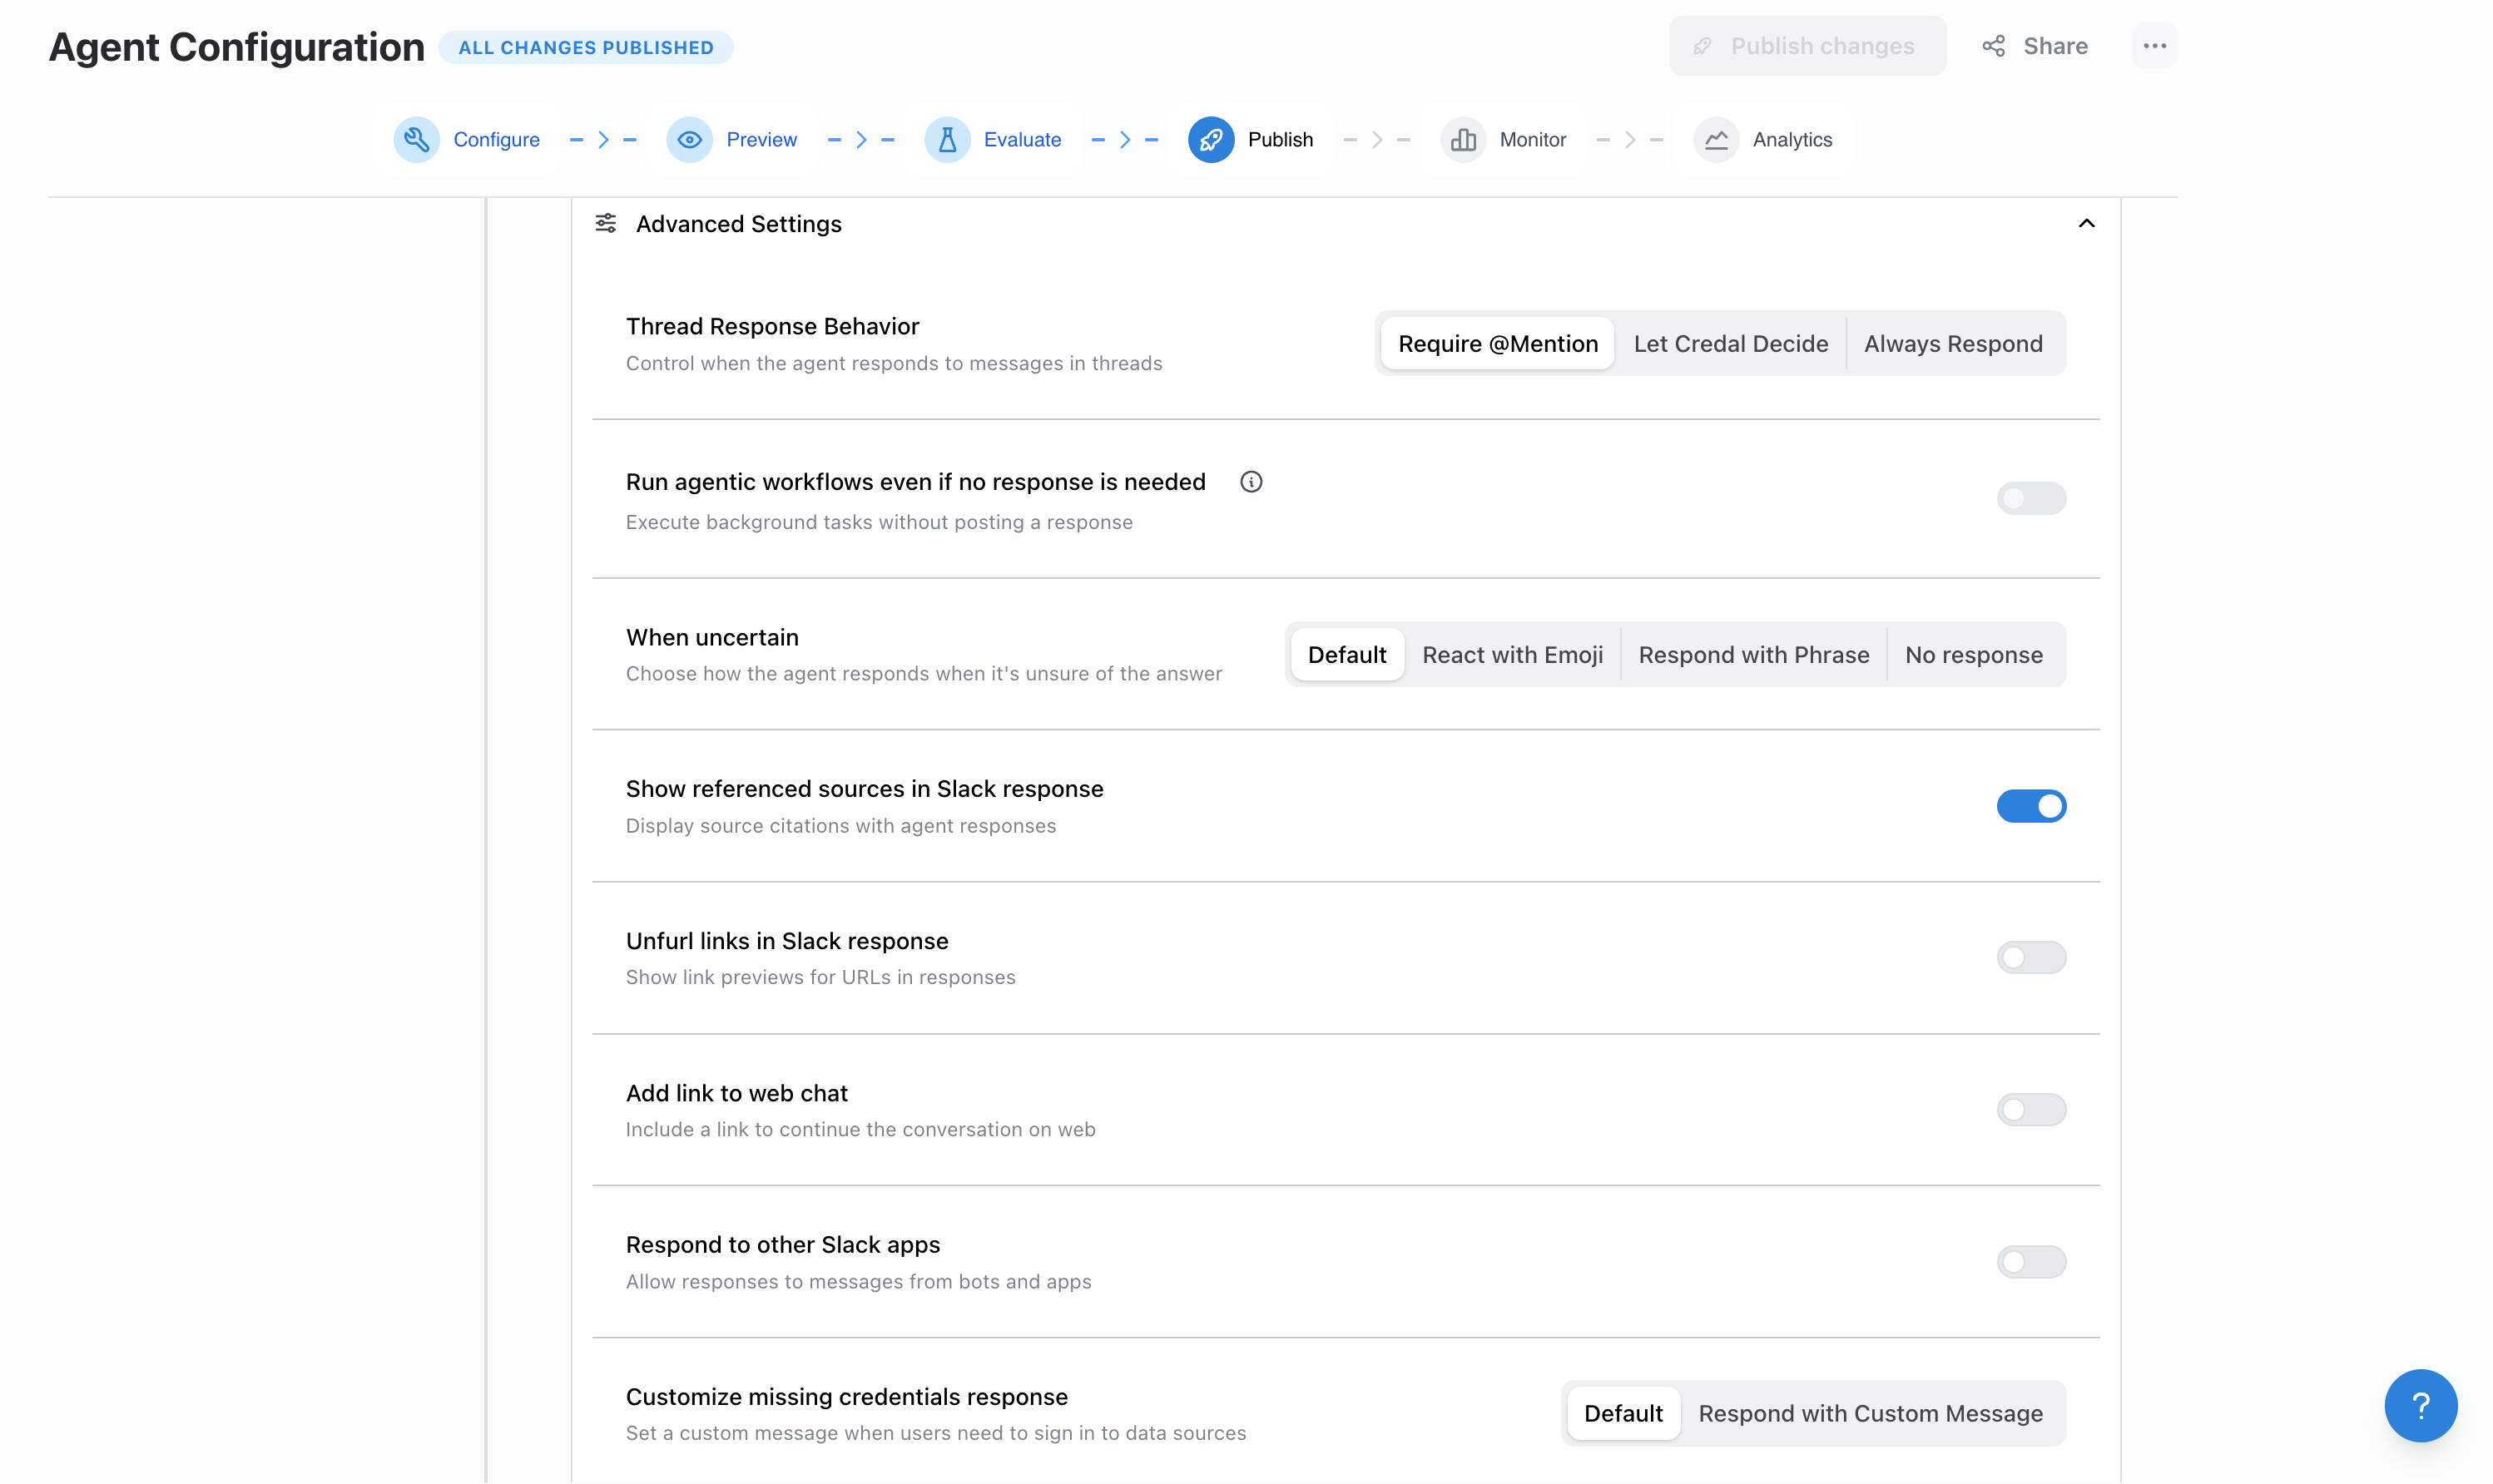Viewport: 2493px width, 1484px height.
Task: Click info icon beside agentic workflows setting
Action: tap(1250, 482)
